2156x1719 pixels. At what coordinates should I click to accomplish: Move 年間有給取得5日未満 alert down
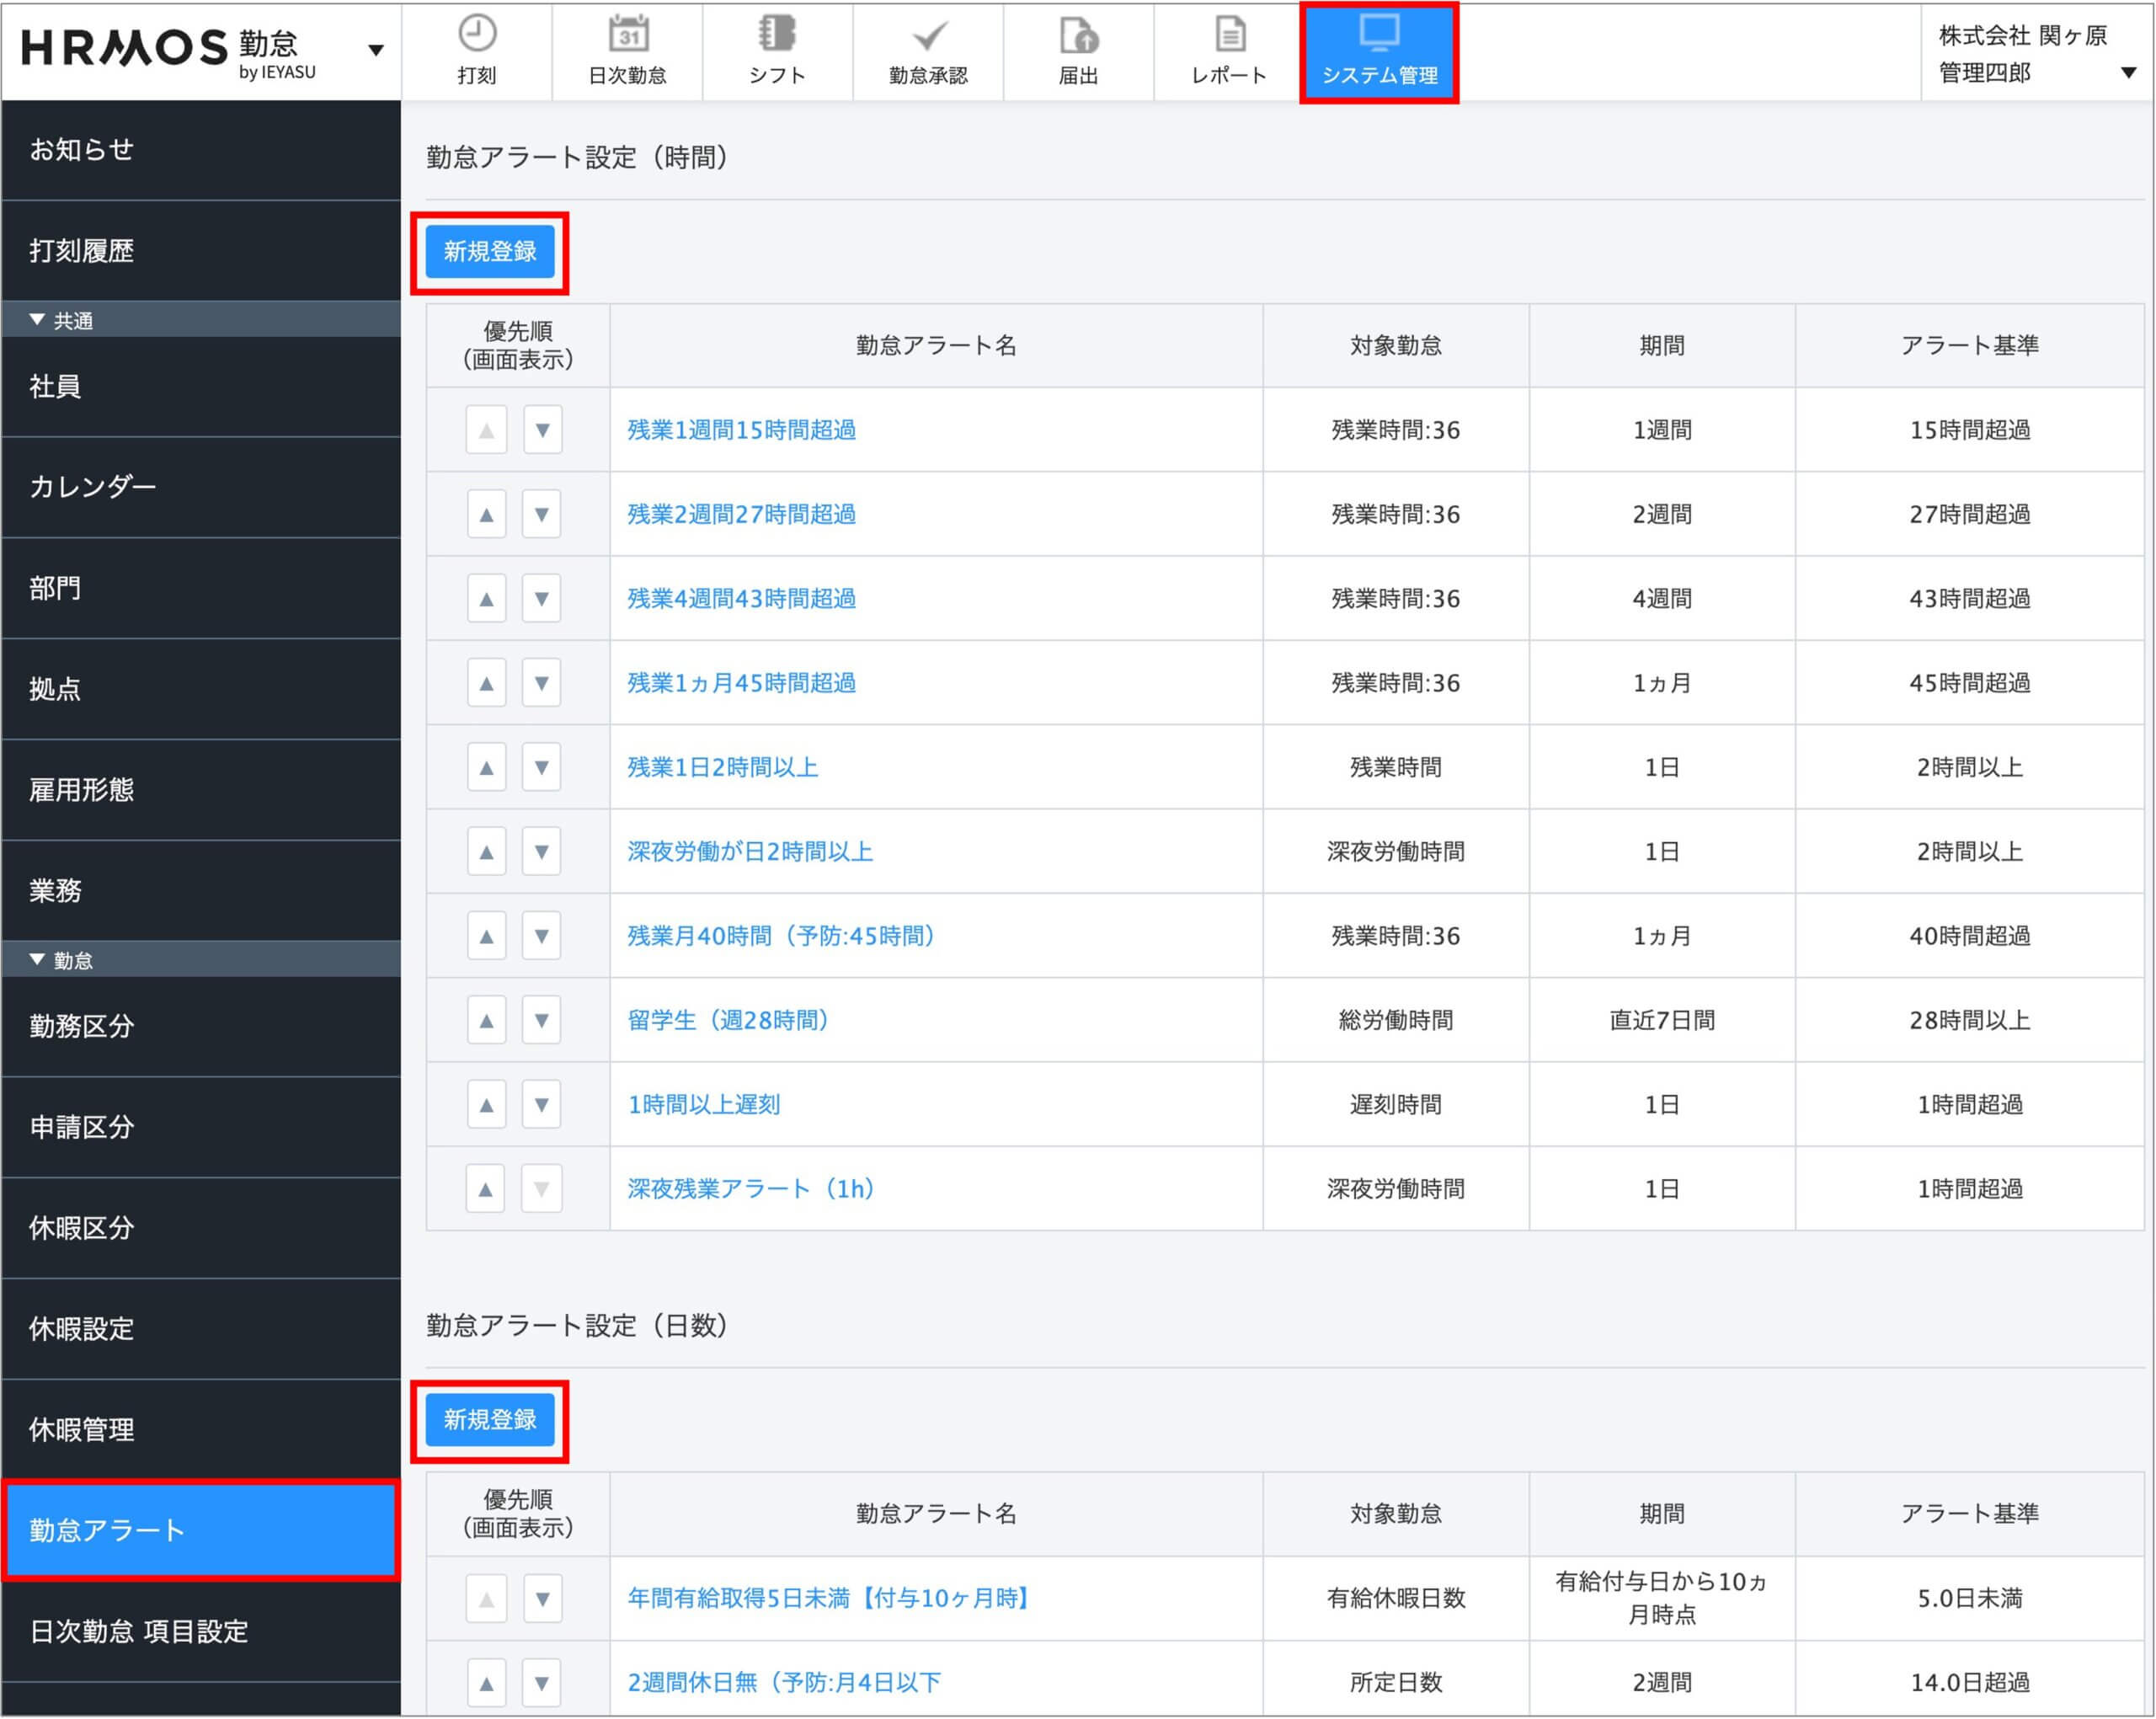542,1599
